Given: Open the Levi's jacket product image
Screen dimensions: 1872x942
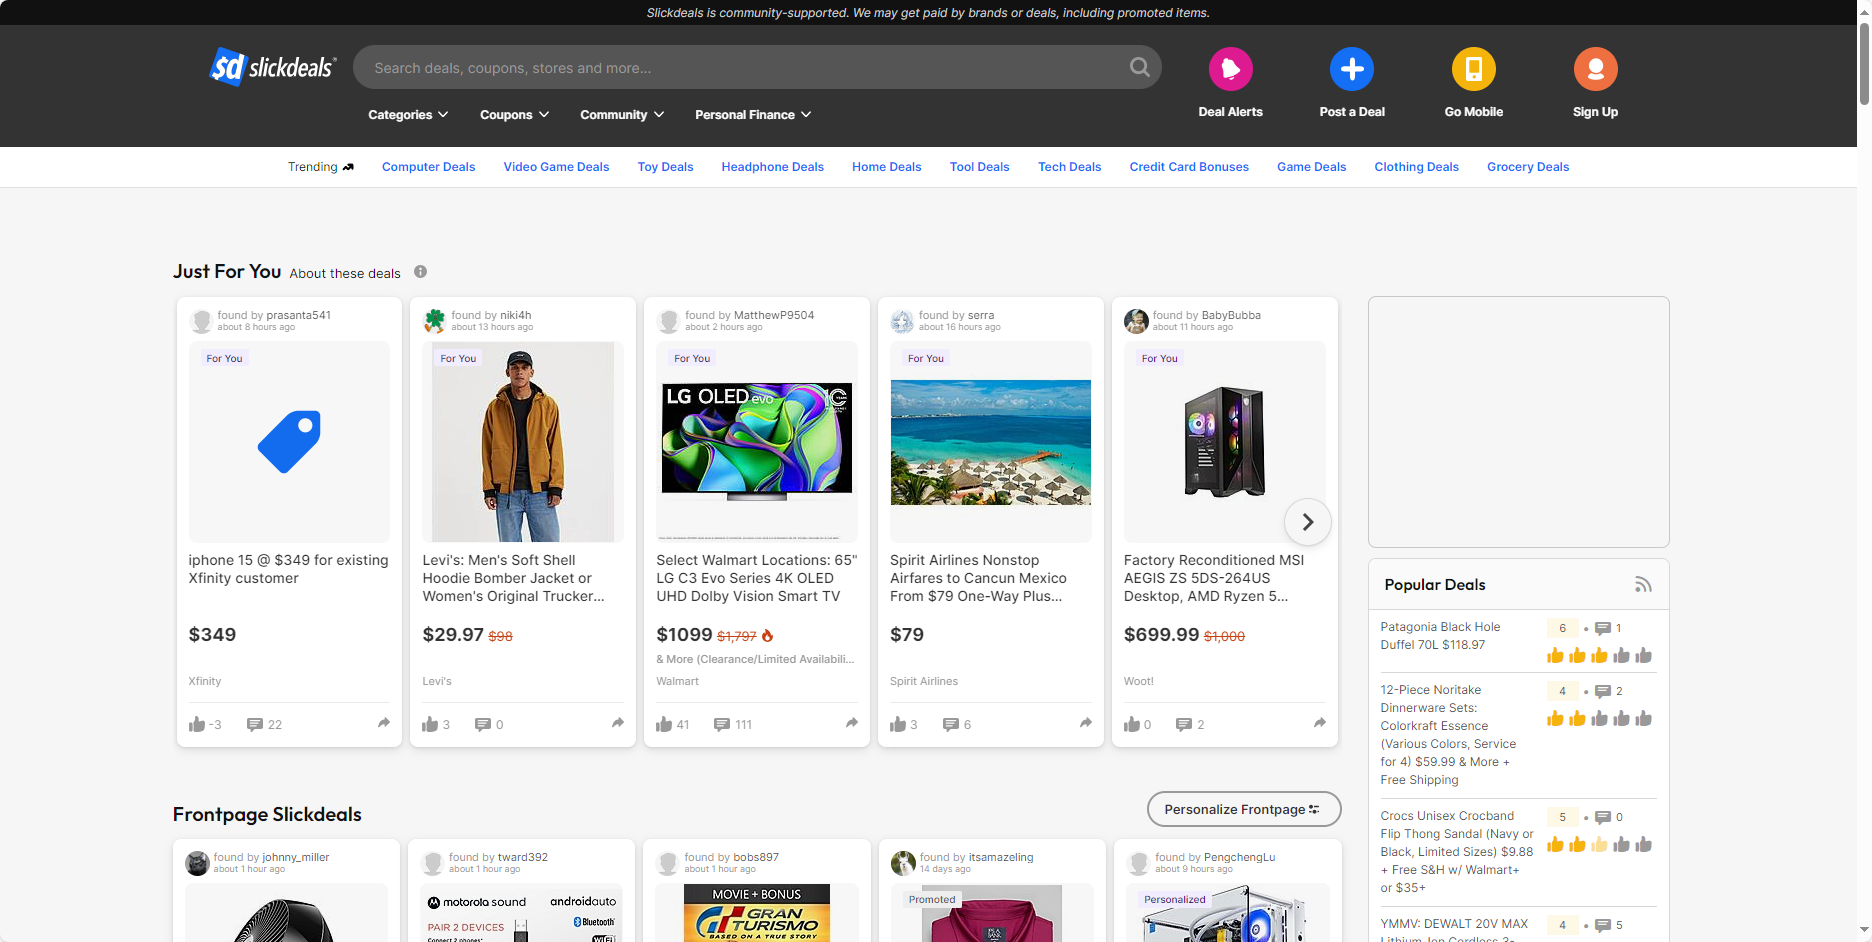Looking at the screenshot, I should point(523,442).
